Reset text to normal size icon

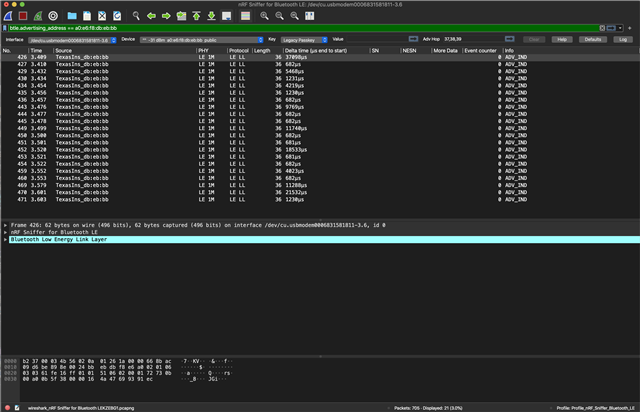tap(294, 16)
